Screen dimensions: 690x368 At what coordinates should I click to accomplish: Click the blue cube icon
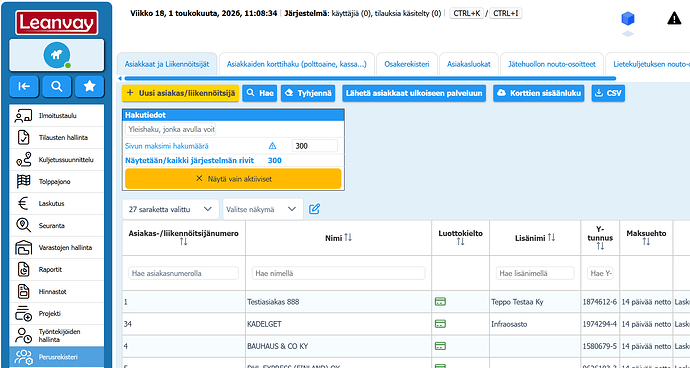pyautogui.click(x=628, y=19)
